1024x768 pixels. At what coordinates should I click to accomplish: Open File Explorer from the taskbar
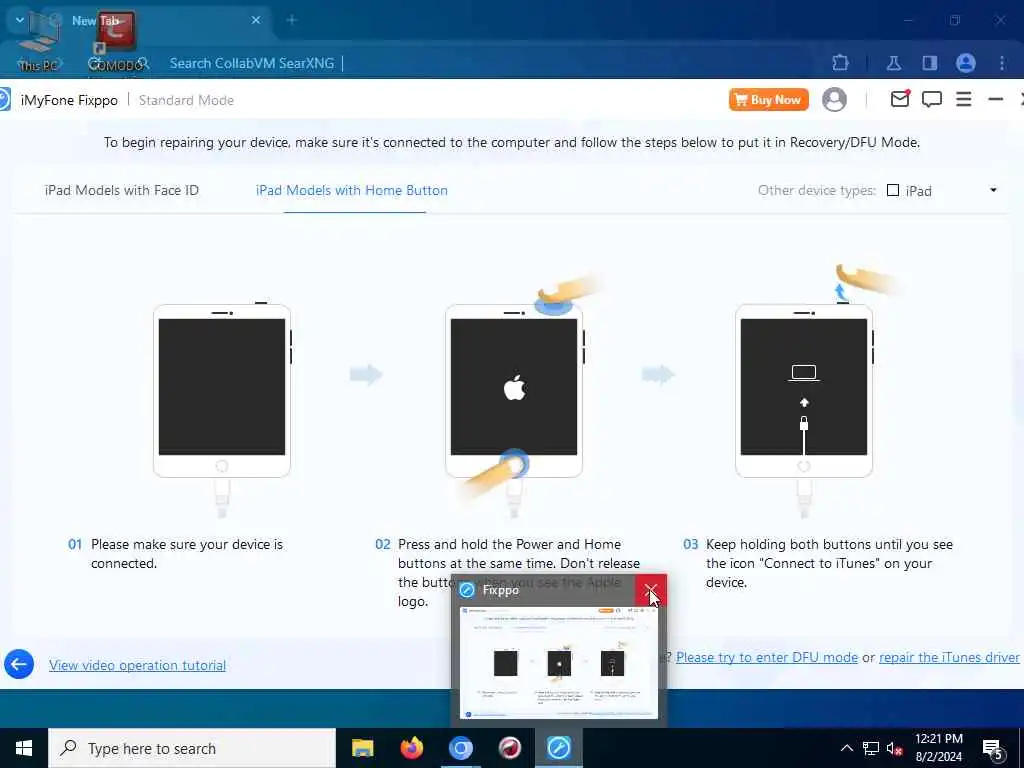(362, 748)
